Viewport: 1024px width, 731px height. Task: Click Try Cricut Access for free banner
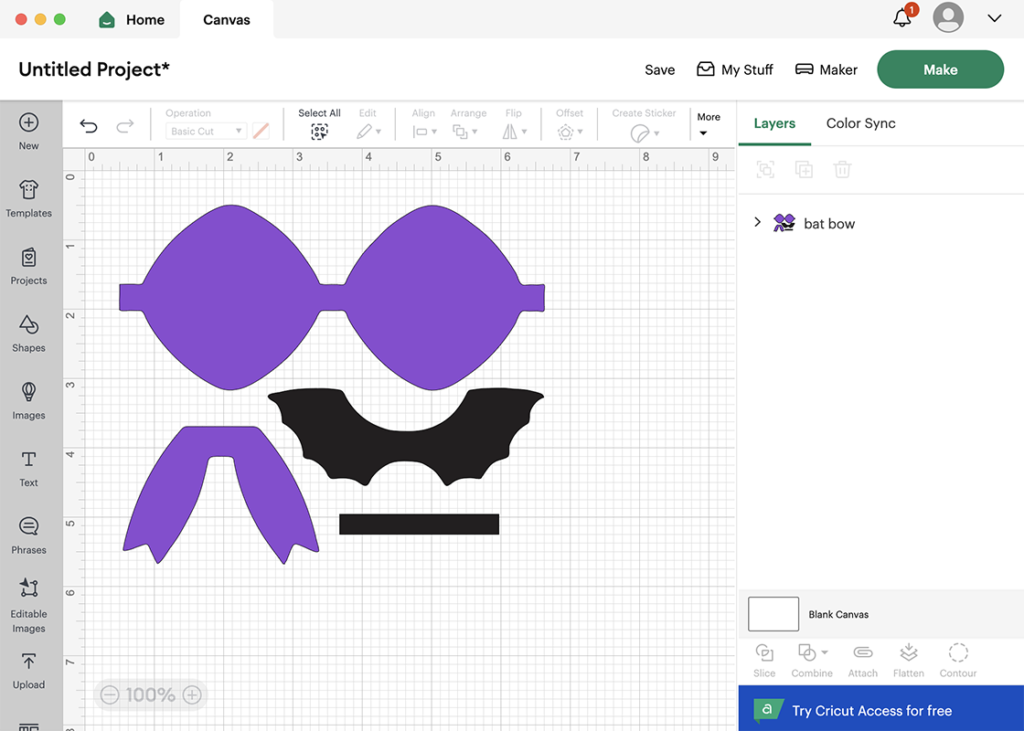(x=881, y=709)
